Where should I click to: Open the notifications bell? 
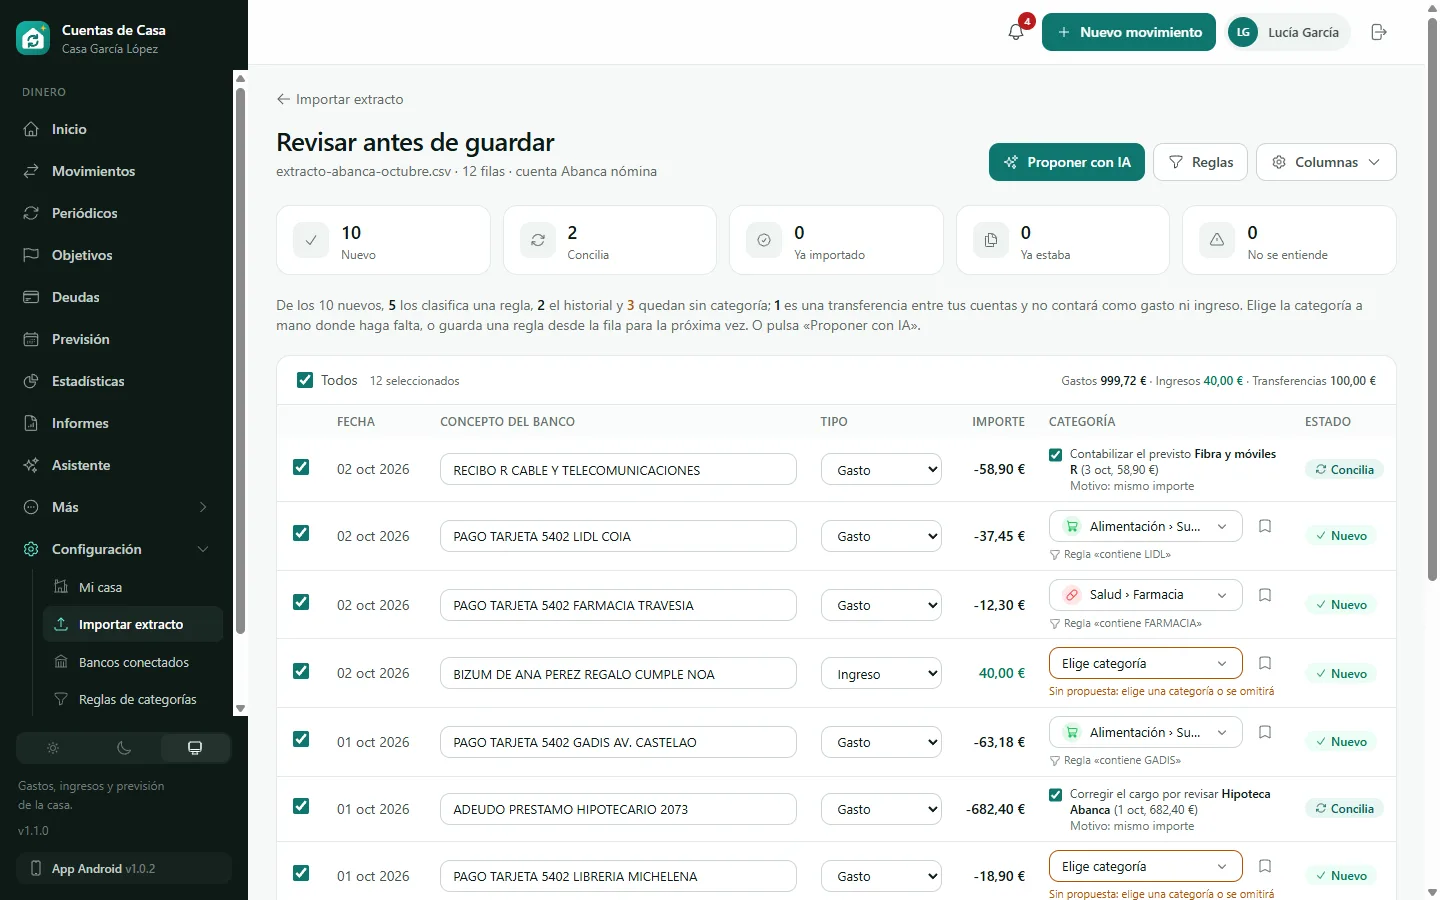1016,32
